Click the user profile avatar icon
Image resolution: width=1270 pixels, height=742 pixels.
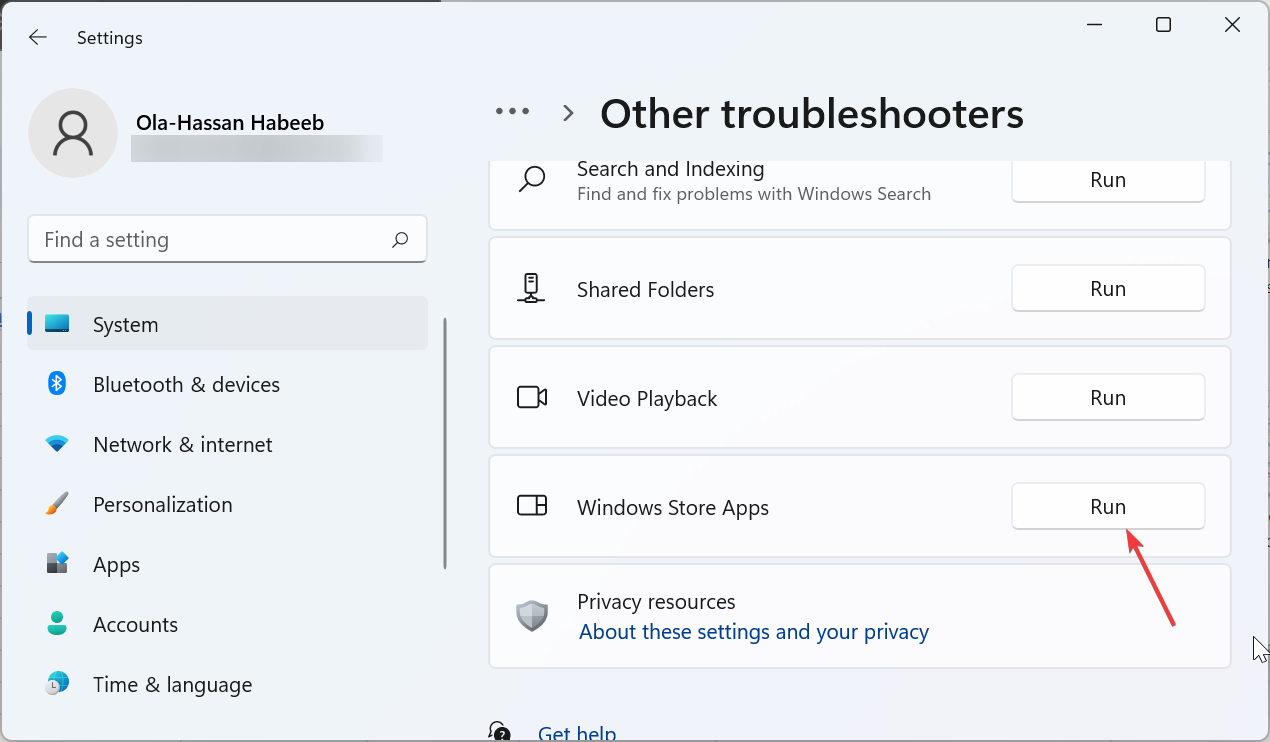[72, 133]
